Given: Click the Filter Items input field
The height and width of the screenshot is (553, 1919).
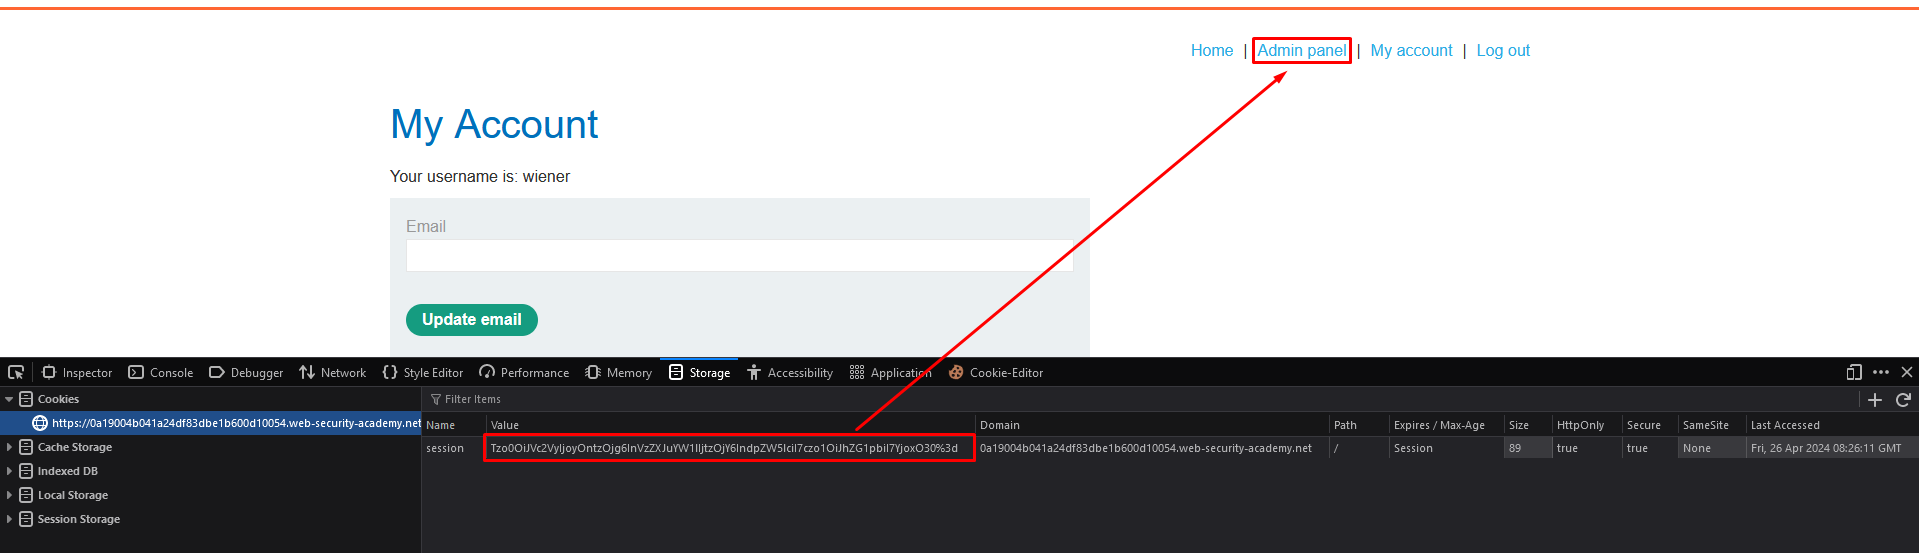Looking at the screenshot, I should coord(1140,399).
